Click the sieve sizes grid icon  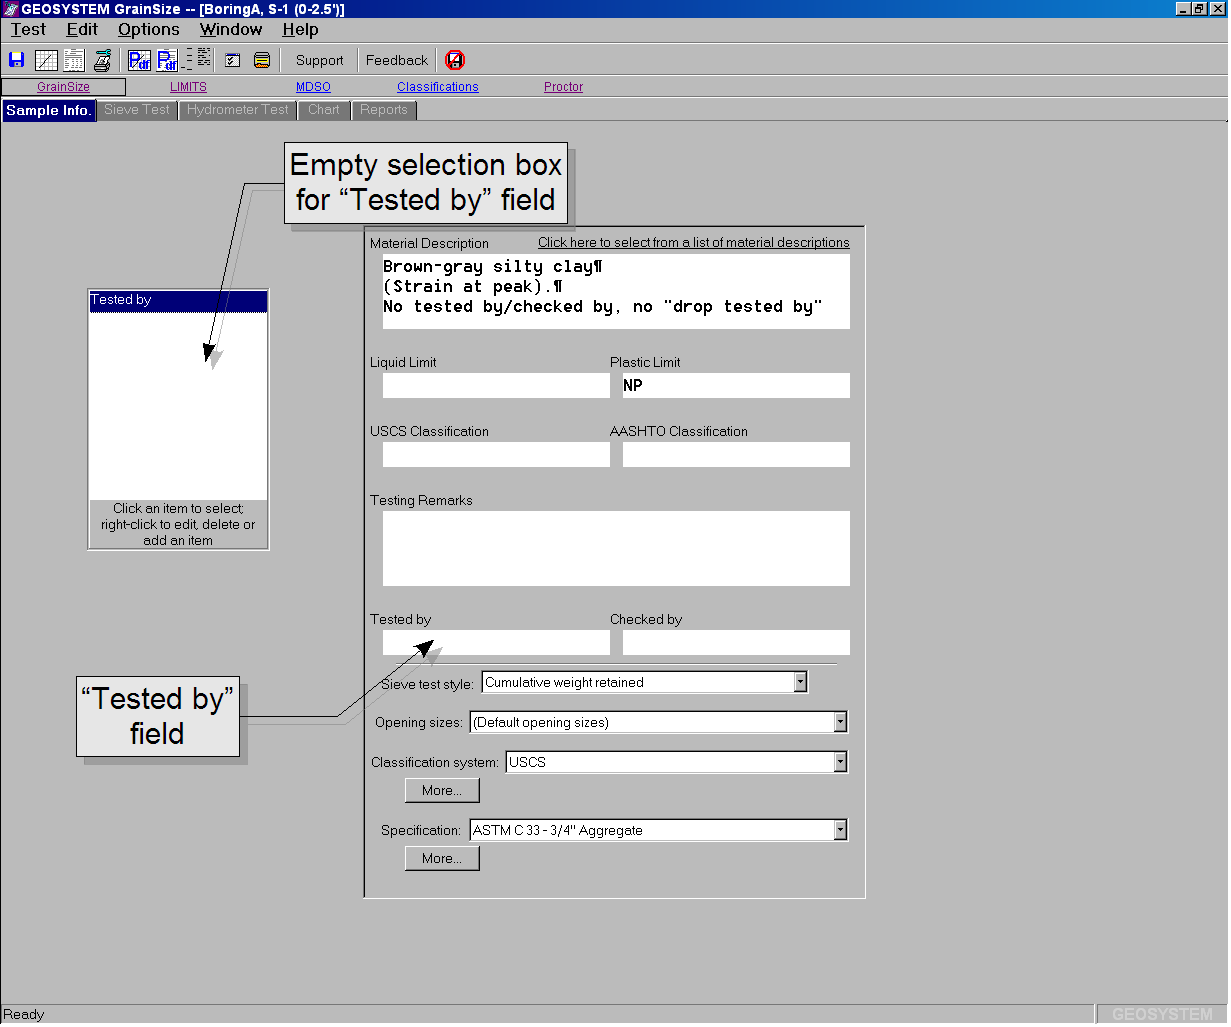[x=198, y=59]
